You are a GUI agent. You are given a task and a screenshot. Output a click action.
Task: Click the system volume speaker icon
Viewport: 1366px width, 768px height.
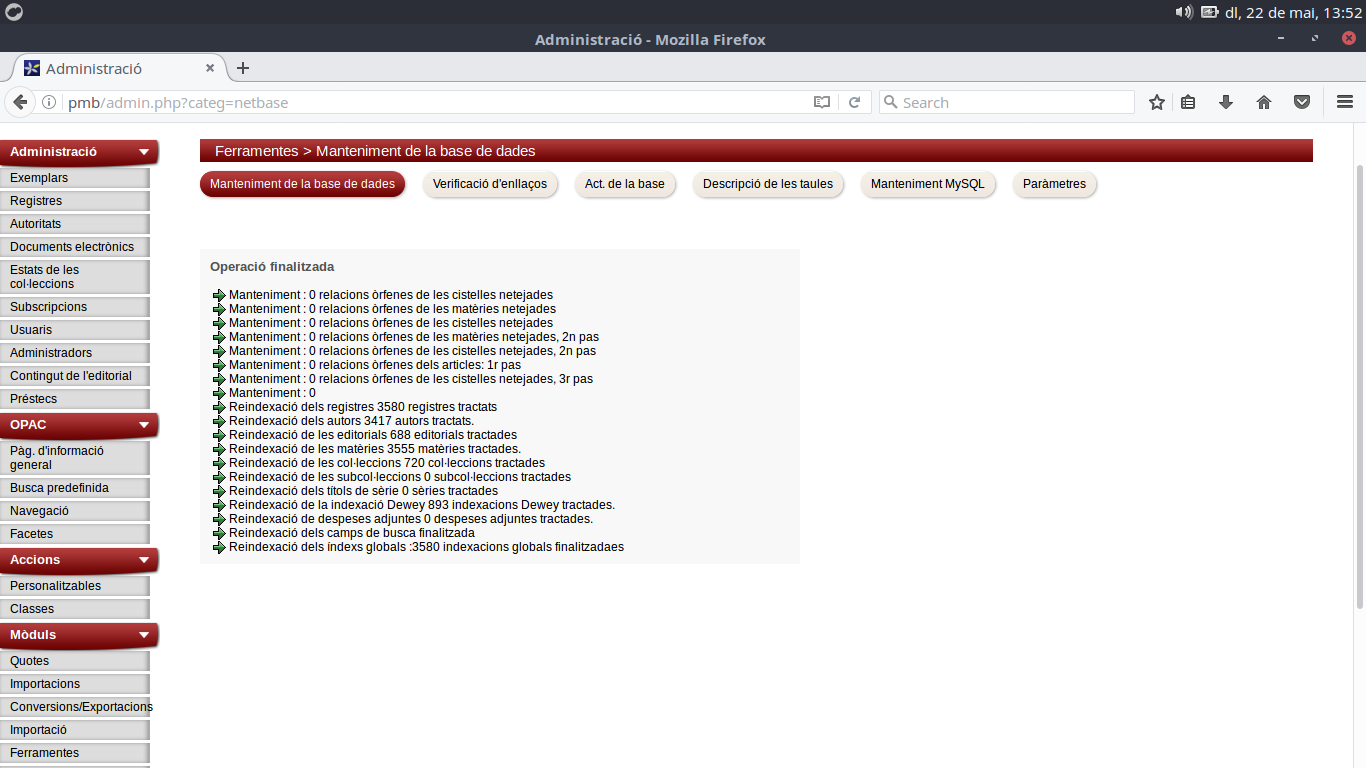click(x=1184, y=12)
